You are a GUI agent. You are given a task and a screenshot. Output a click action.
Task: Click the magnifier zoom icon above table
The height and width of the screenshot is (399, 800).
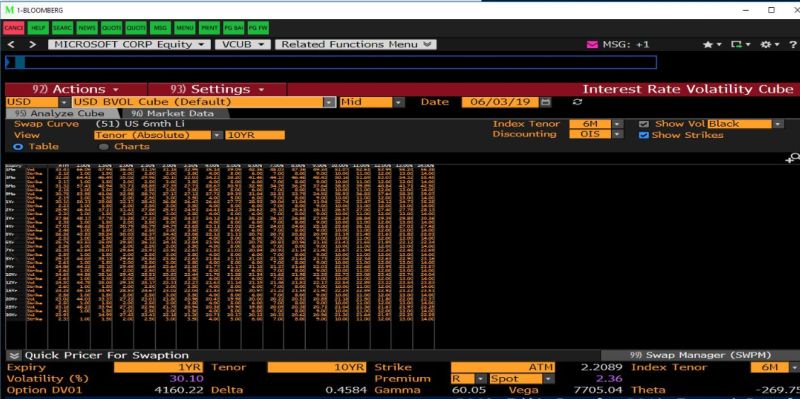[x=793, y=159]
